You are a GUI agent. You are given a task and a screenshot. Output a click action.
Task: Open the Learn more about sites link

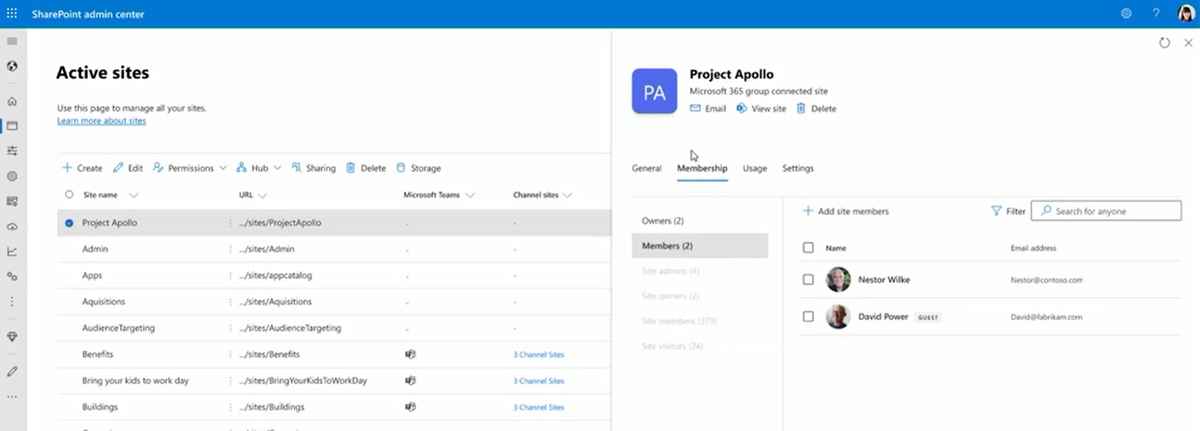click(101, 121)
